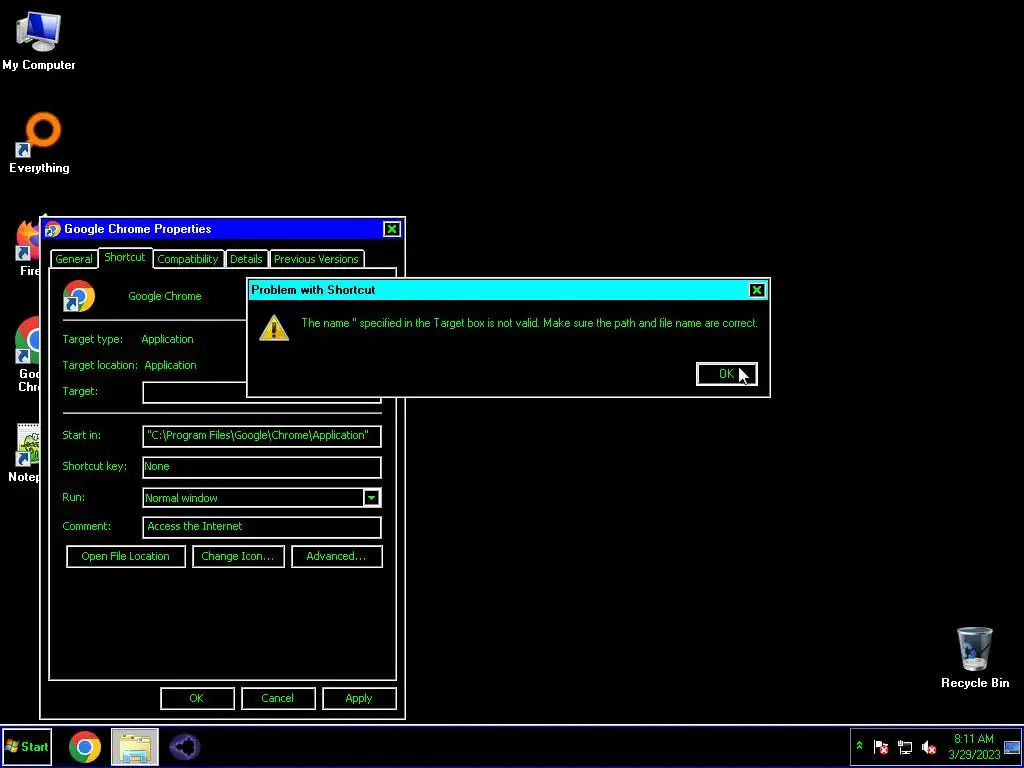Screen dimensions: 1024x768
Task: Click the Comment field
Action: pyautogui.click(x=261, y=527)
